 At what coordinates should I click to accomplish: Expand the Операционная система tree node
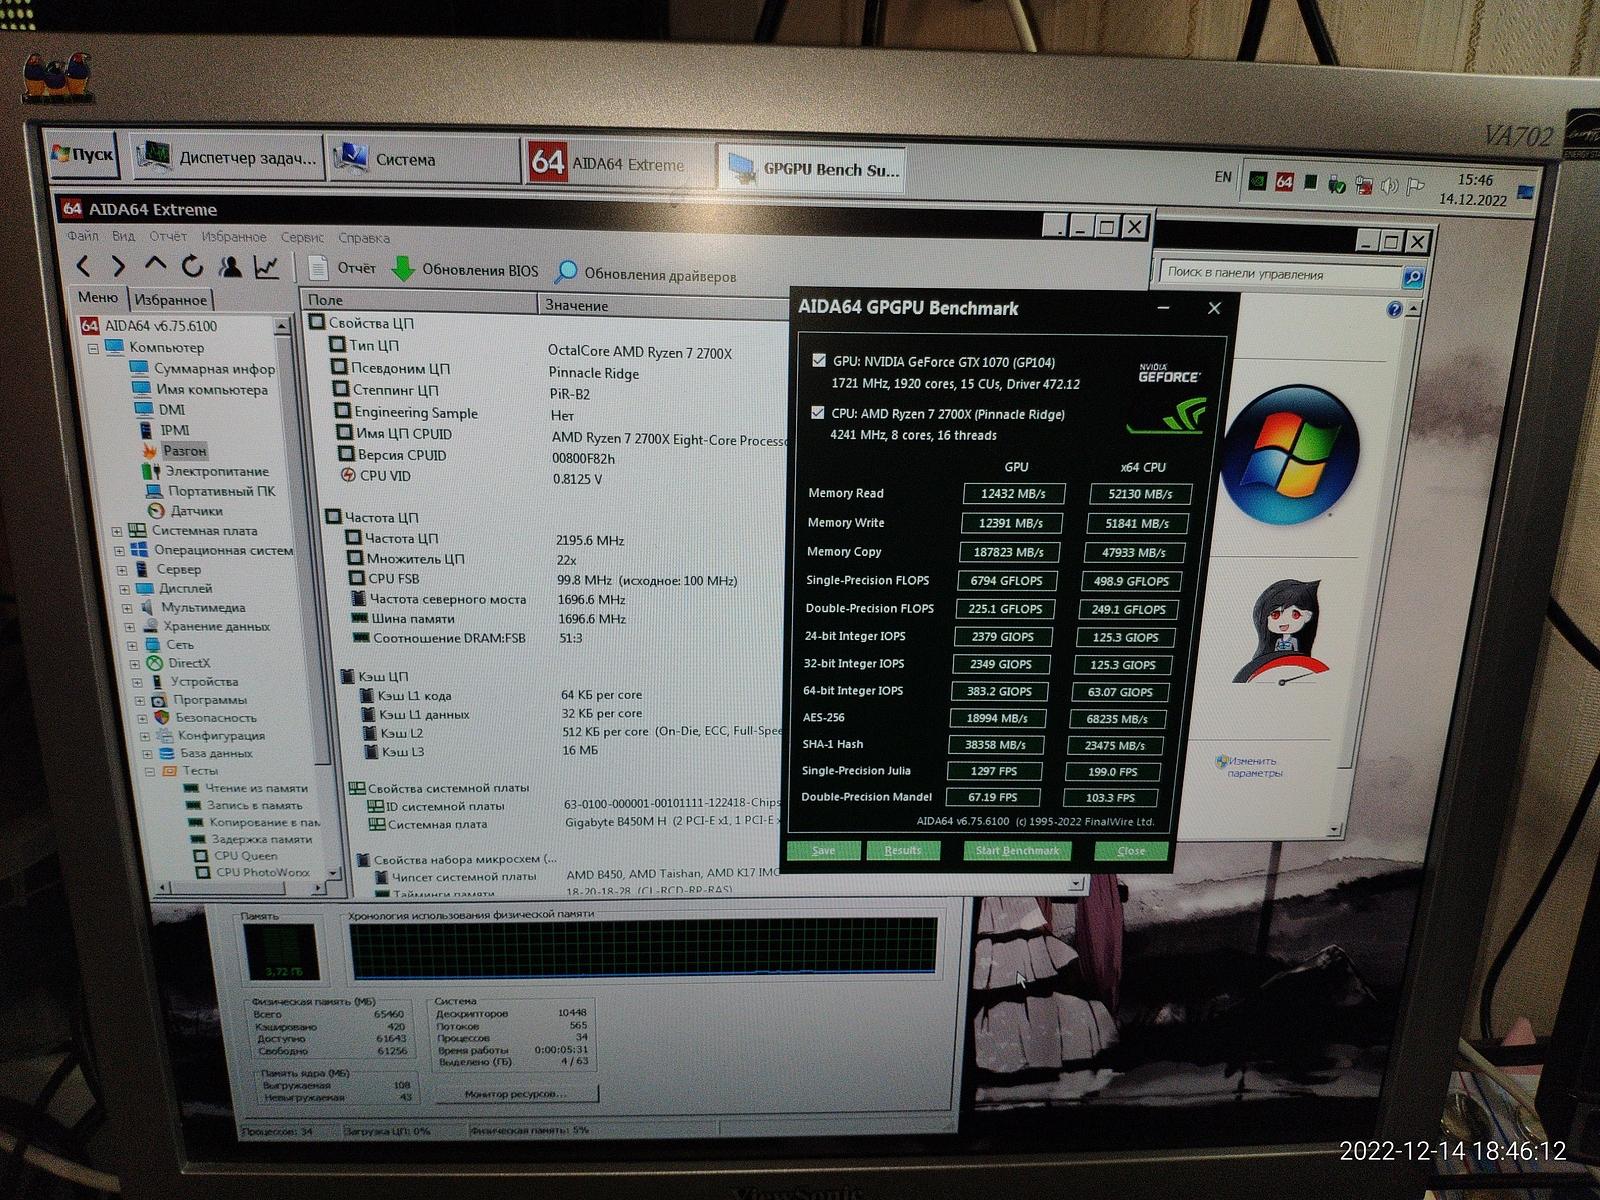(119, 550)
